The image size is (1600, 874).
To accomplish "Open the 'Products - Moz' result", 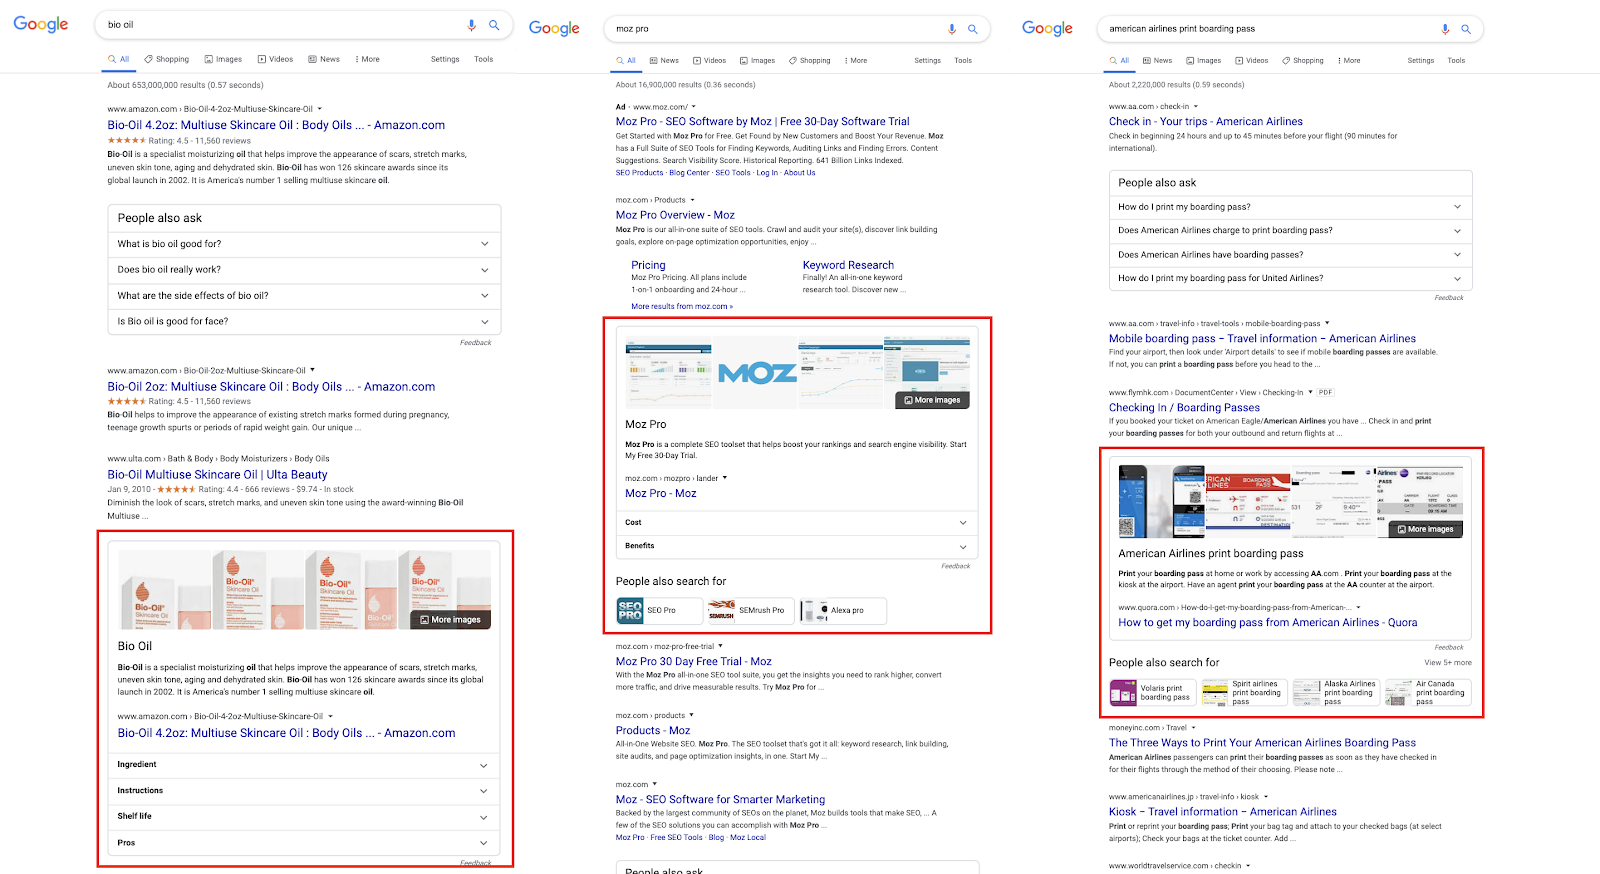I will click(652, 731).
